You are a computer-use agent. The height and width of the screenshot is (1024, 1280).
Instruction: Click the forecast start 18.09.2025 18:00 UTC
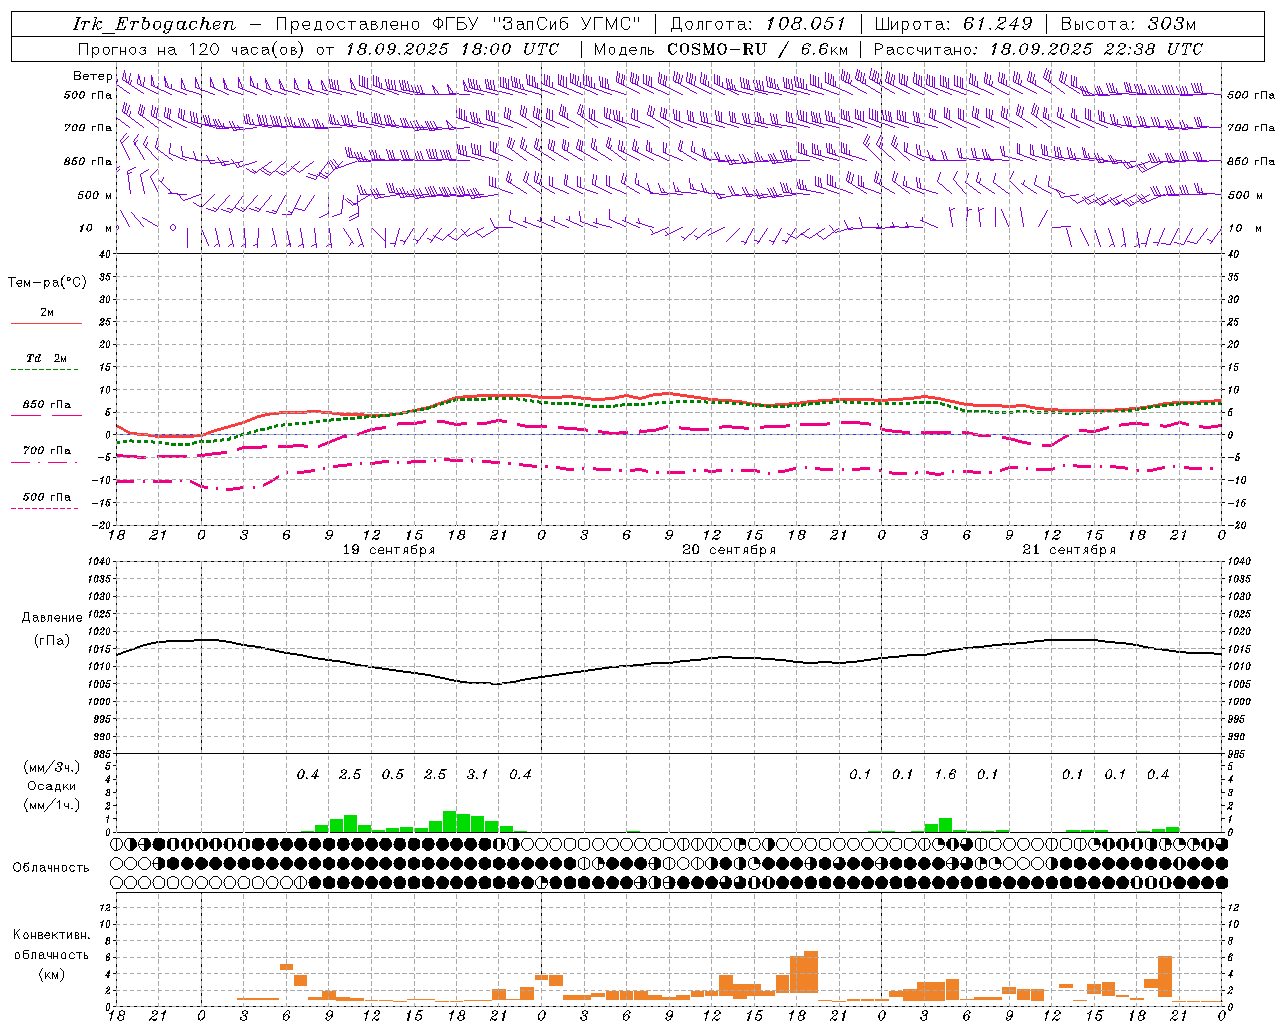(452, 49)
